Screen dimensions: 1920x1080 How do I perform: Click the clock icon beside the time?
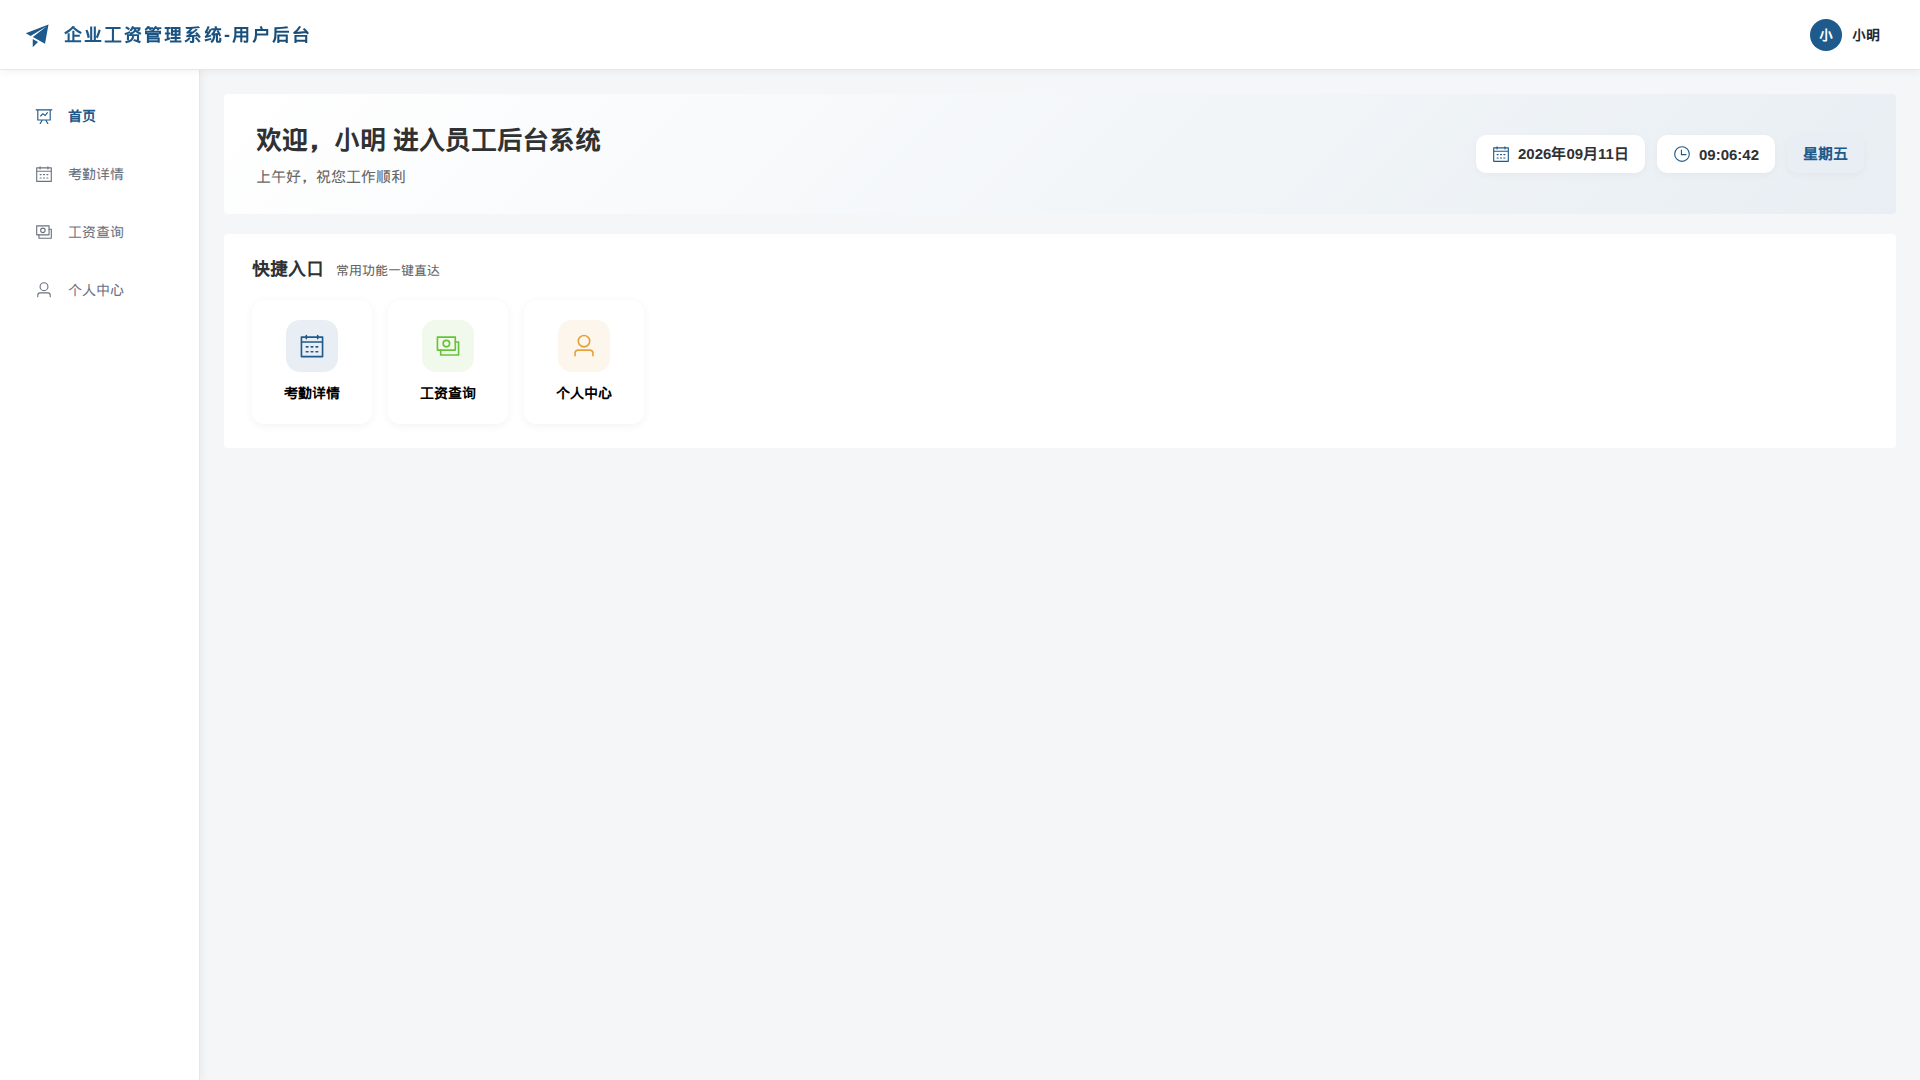(1682, 154)
